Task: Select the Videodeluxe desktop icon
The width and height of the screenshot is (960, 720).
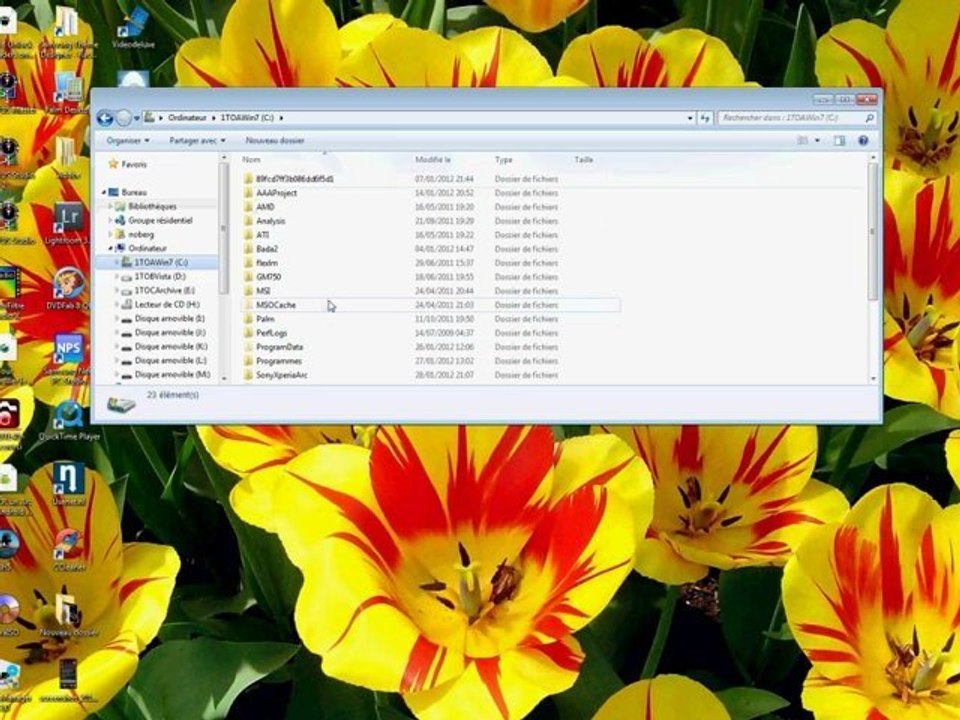Action: 133,28
